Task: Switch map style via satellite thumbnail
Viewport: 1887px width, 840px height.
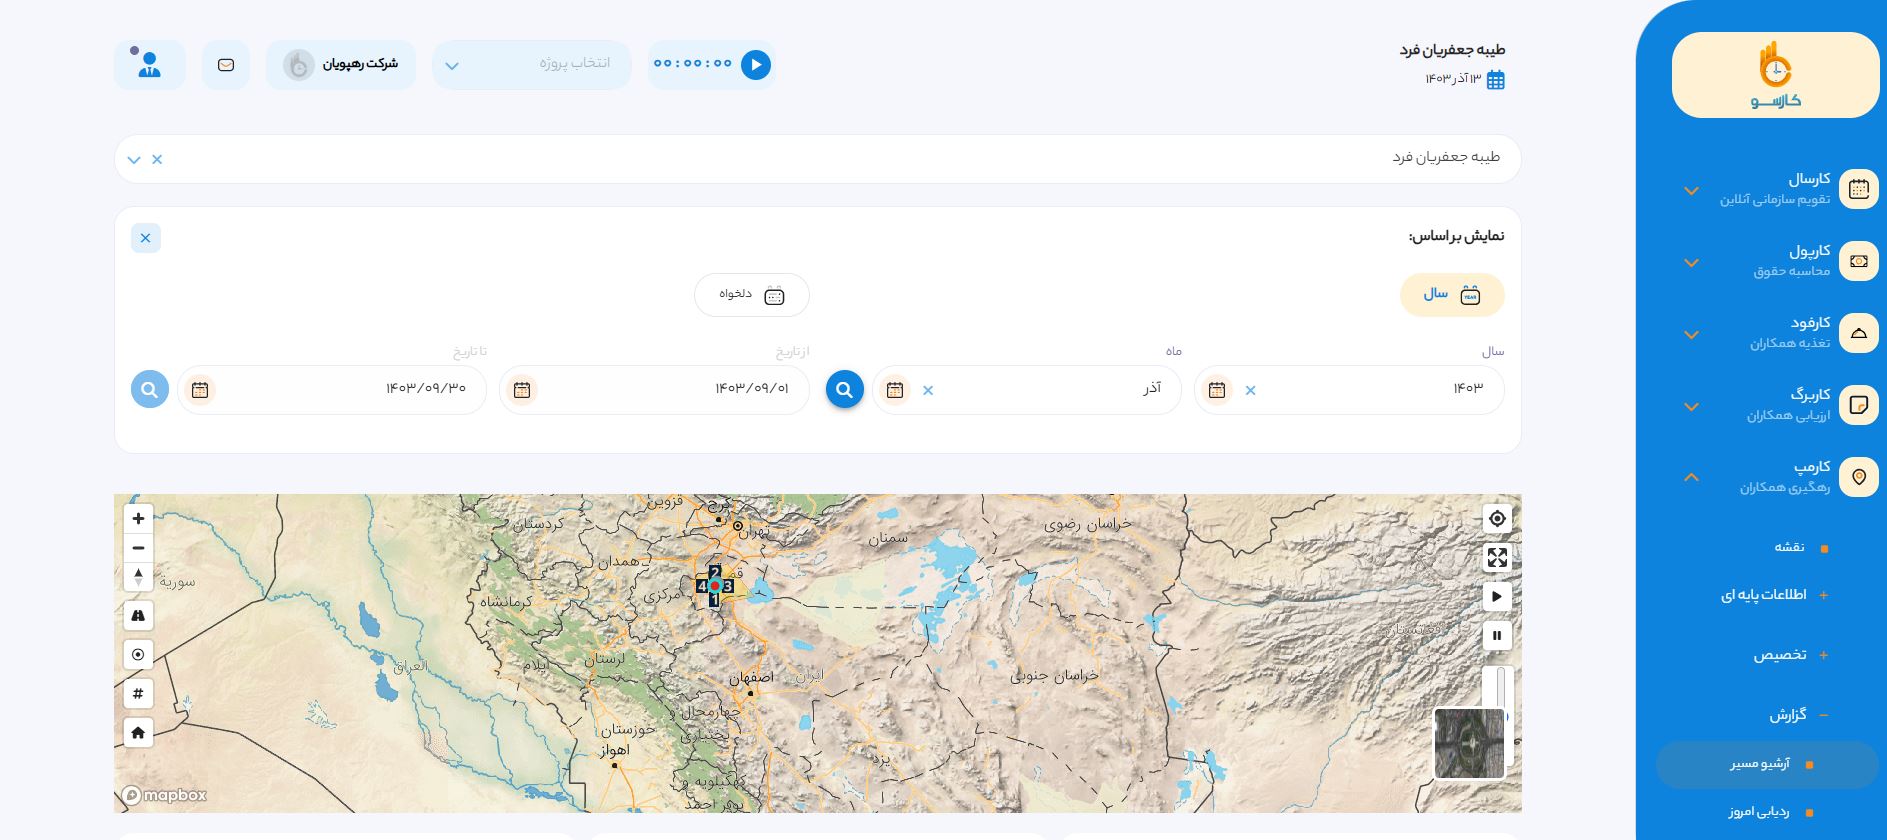Action: click(1468, 743)
